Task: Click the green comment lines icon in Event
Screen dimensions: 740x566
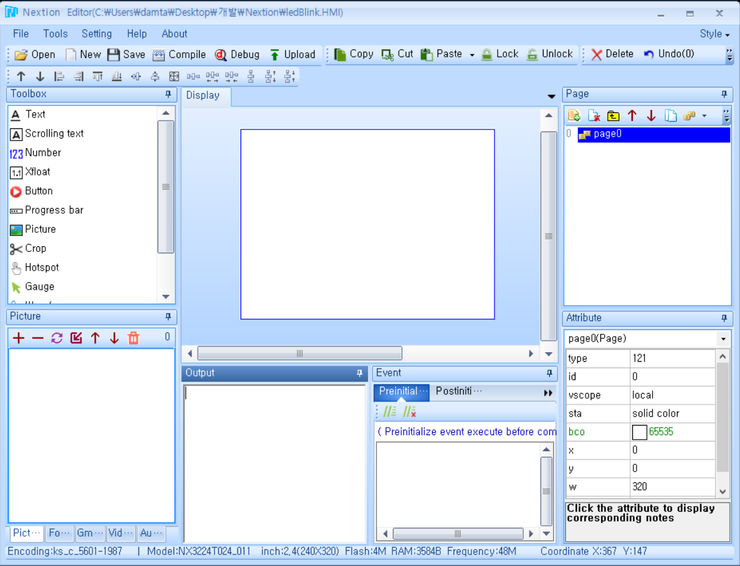Action: 389,412
